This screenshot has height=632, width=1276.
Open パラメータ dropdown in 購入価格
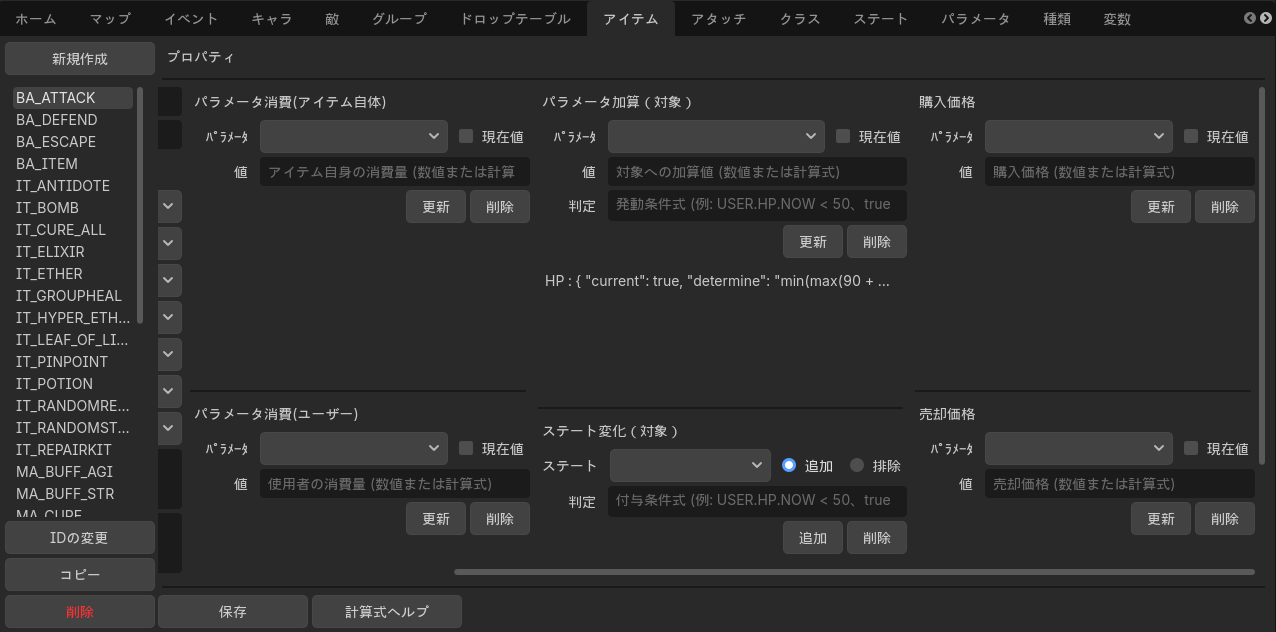pyautogui.click(x=1079, y=137)
